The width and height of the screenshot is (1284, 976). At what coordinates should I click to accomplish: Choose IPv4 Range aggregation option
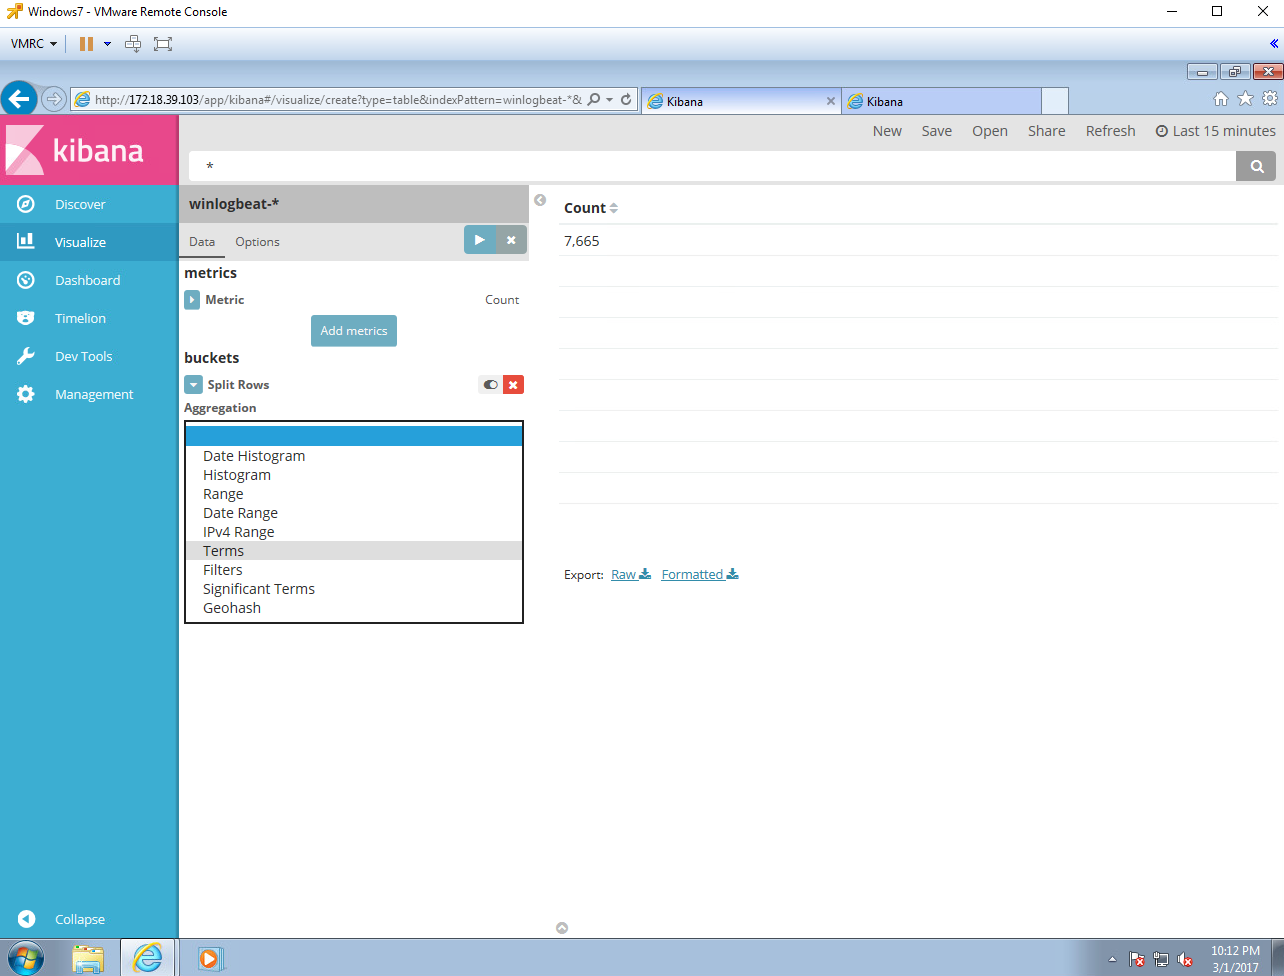click(354, 532)
